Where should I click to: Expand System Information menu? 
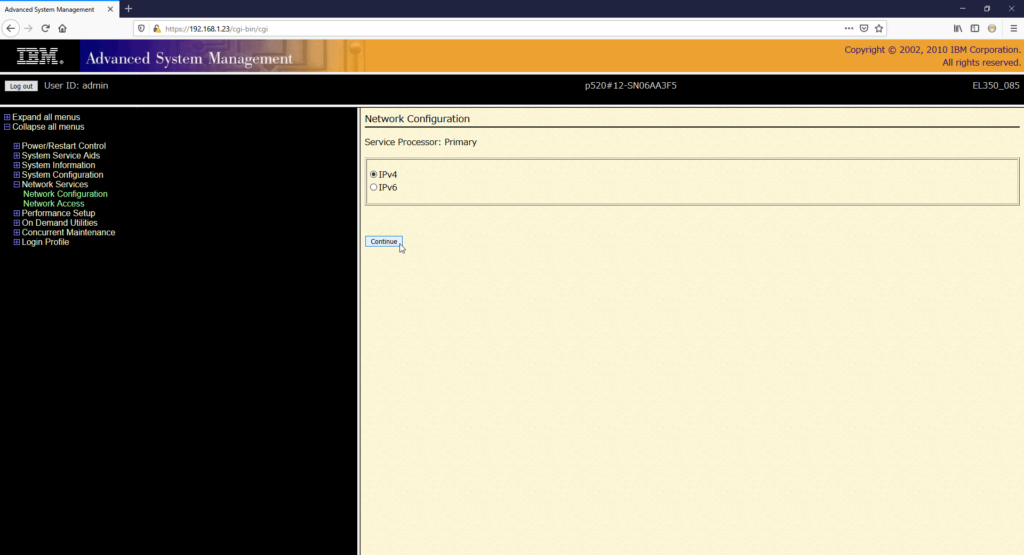[17, 165]
